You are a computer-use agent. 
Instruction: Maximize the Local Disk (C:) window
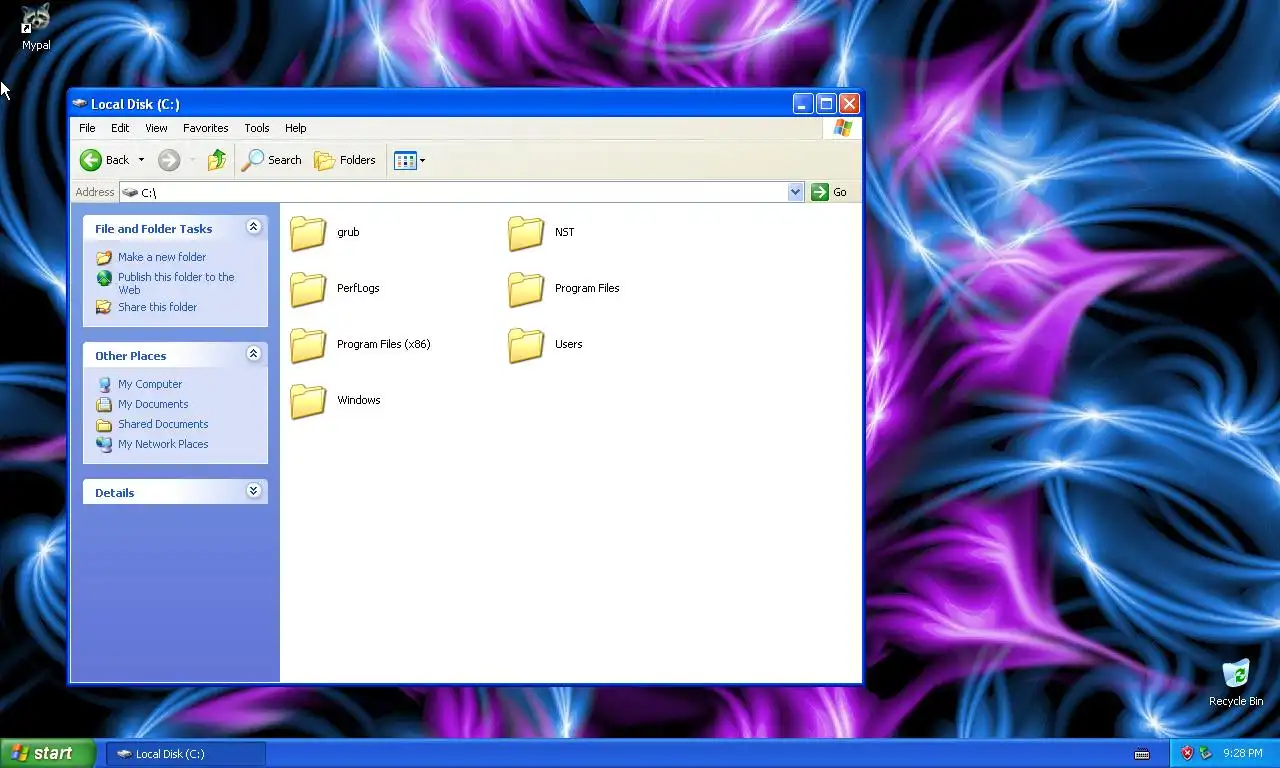(826, 103)
